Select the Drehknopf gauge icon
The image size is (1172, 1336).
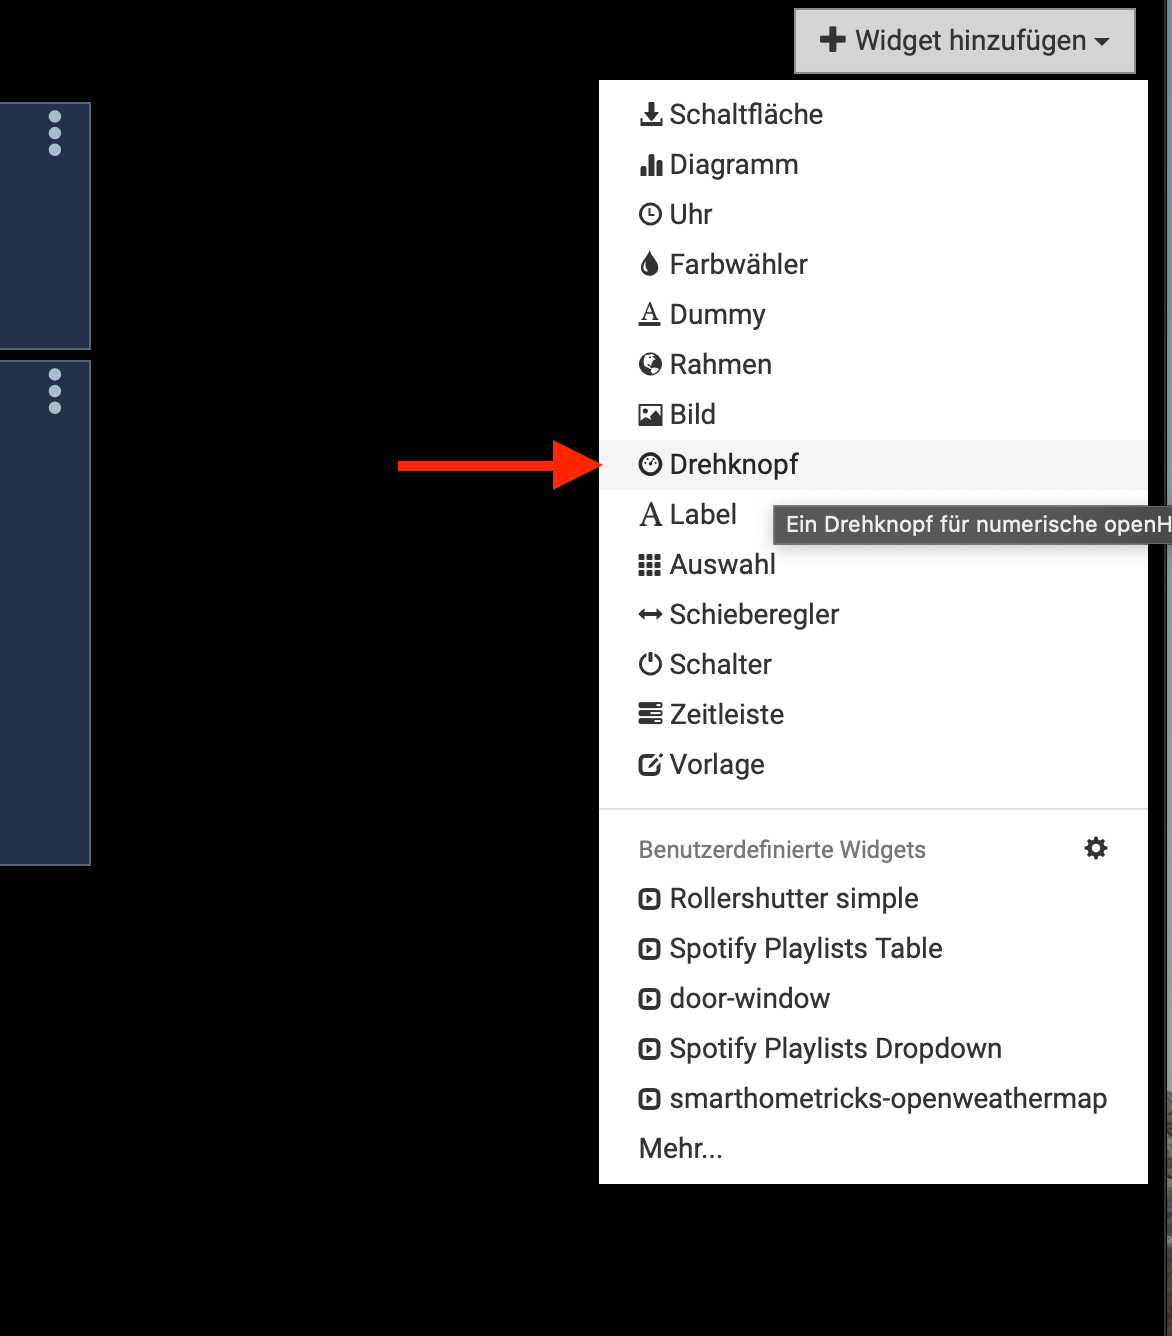tap(650, 464)
